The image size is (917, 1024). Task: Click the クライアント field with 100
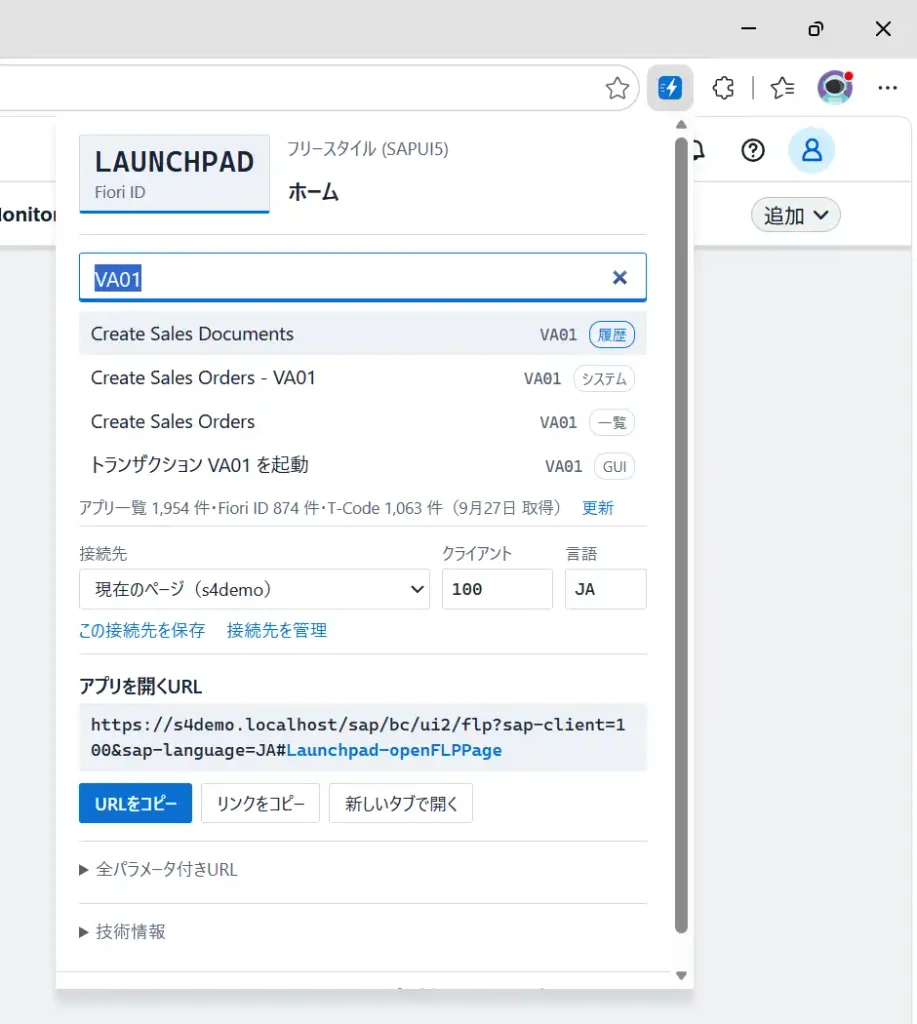[x=497, y=589]
